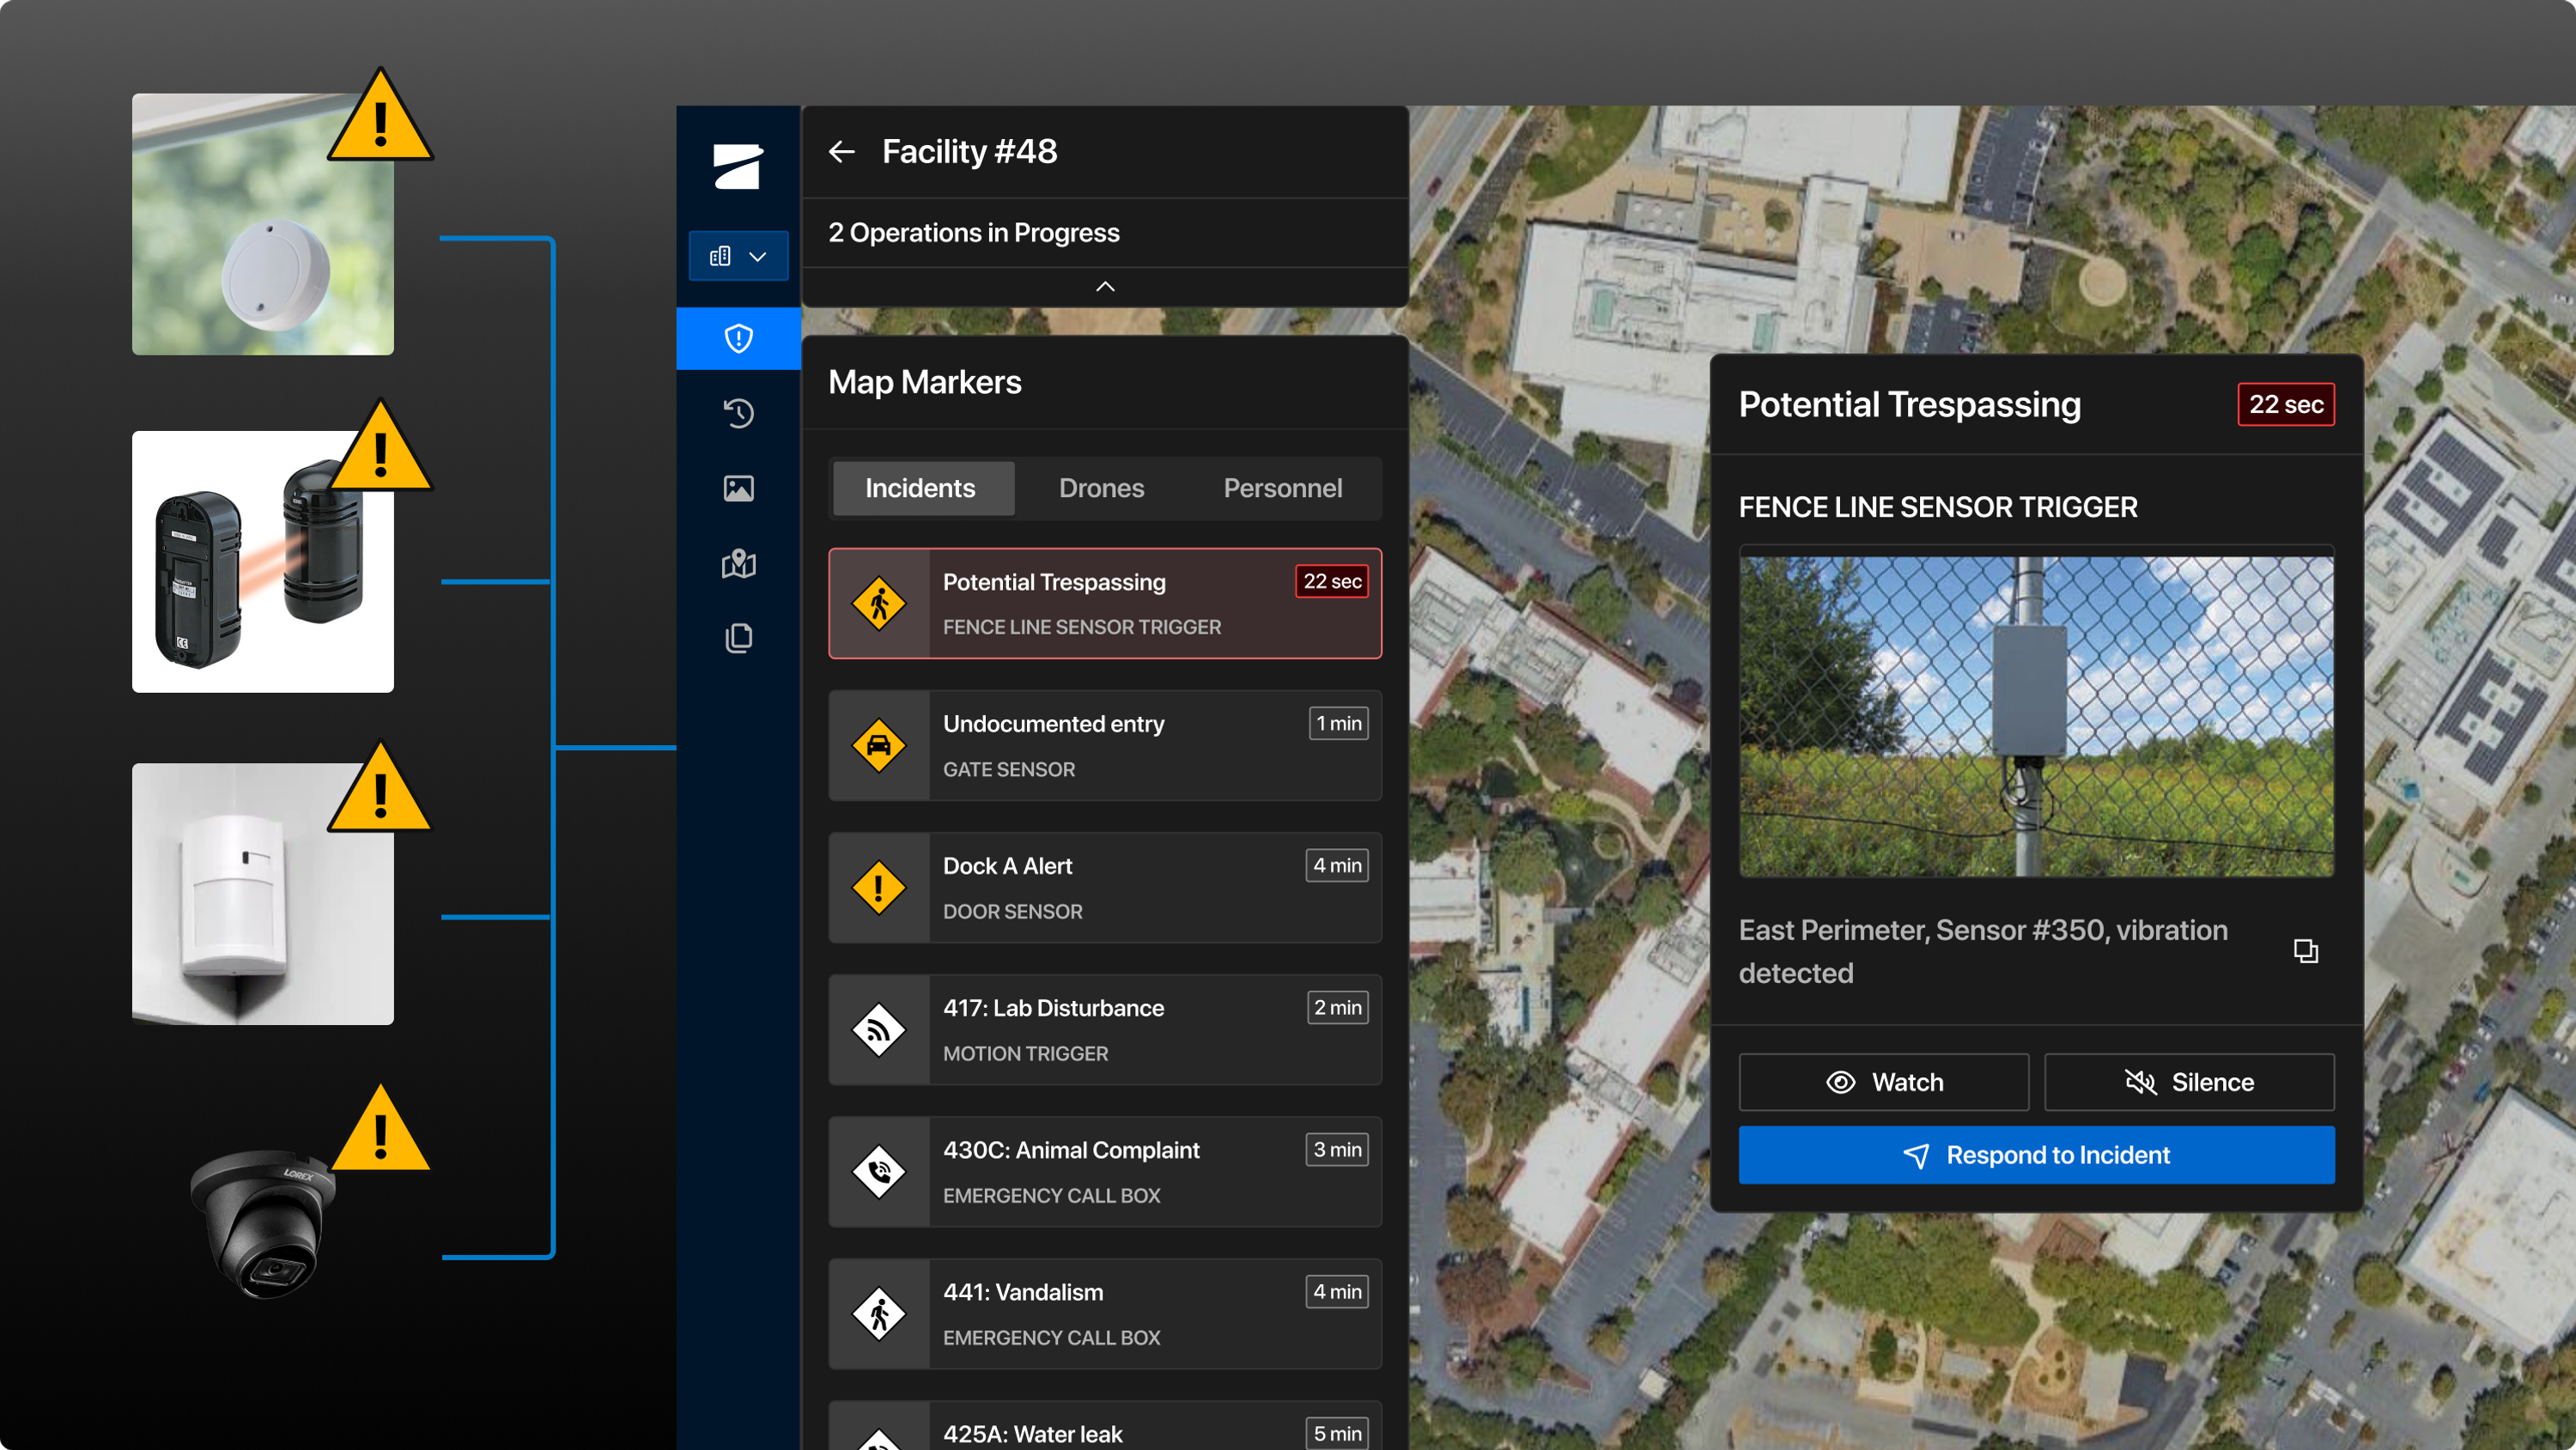
Task: Open the documents copy icon in sidebar
Action: pos(739,638)
